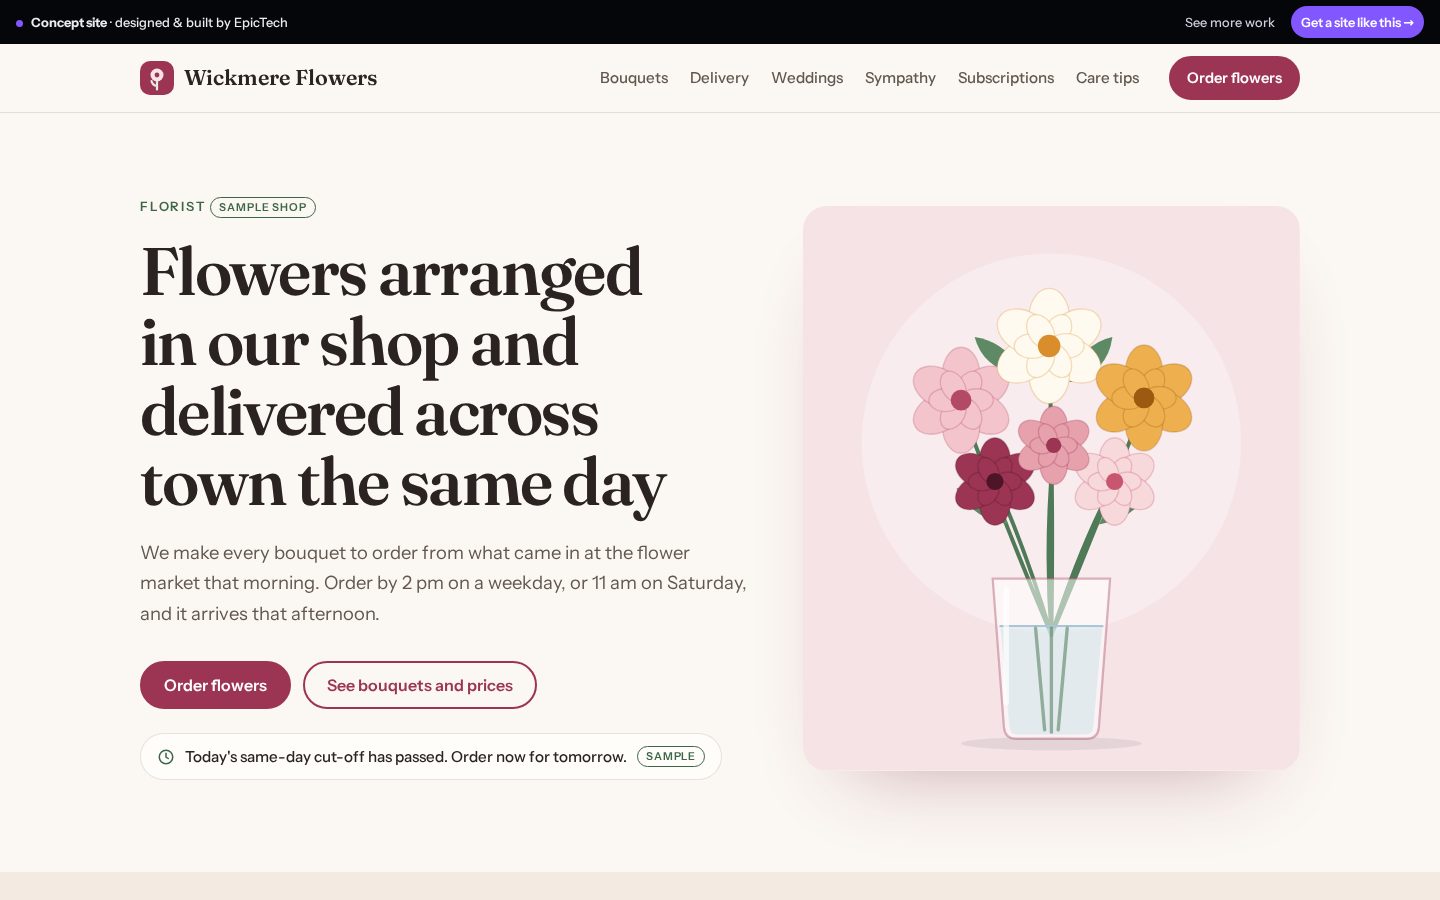Click Get a site like this
This screenshot has height=900, width=1440.
coord(1357,22)
